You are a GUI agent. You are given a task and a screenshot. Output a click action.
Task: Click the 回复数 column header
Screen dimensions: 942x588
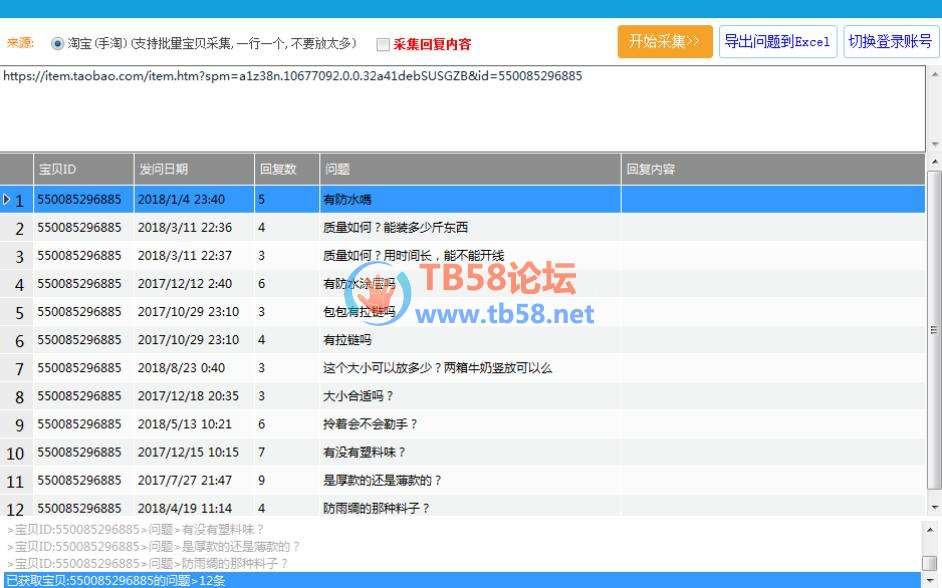click(x=287, y=169)
